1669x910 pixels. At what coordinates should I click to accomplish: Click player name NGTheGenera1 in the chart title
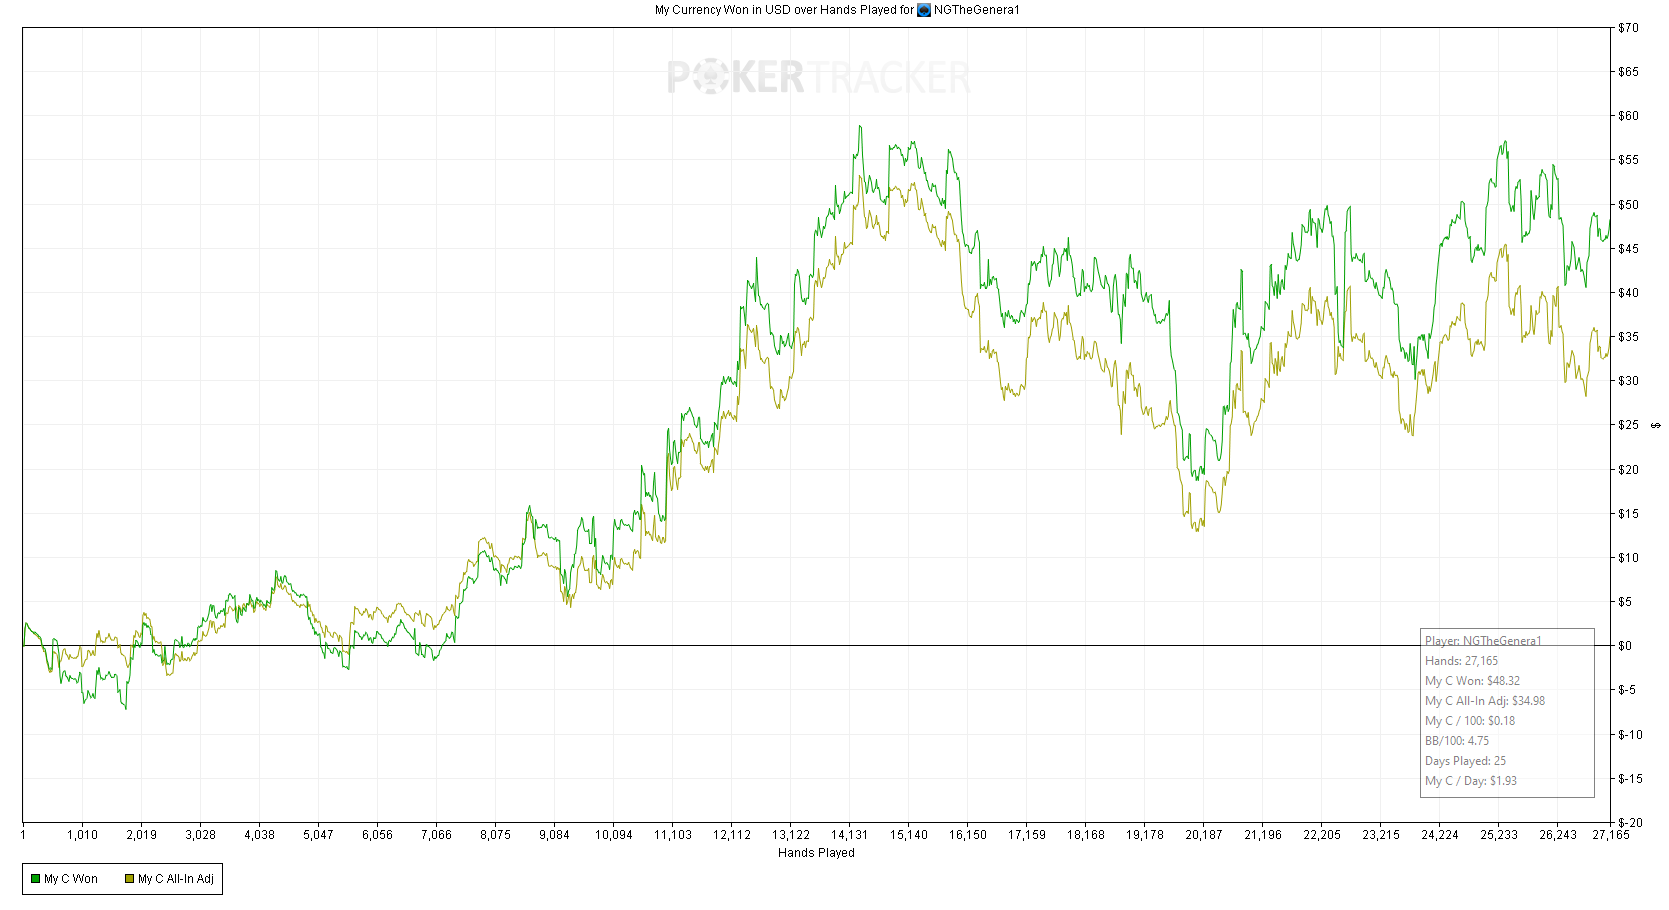(977, 10)
